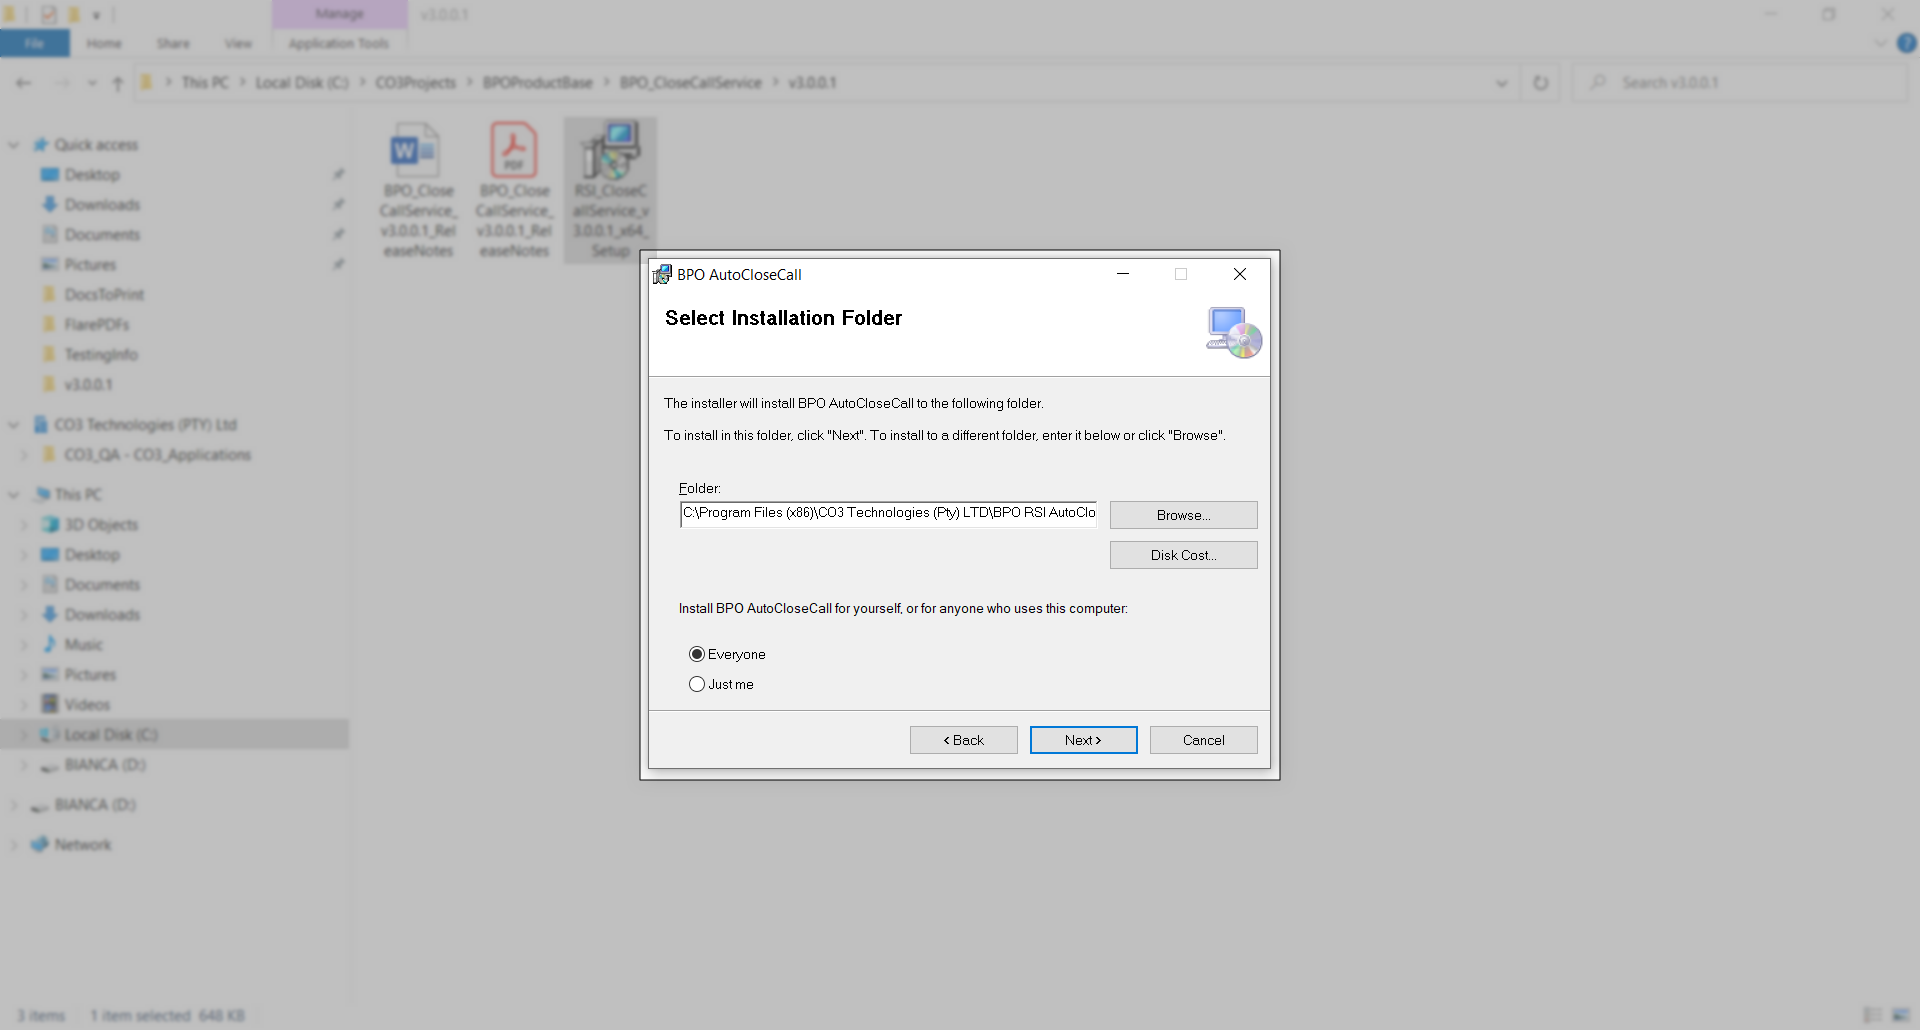This screenshot has width=1920, height=1030.
Task: Click the Browse... button
Action: click(1184, 515)
